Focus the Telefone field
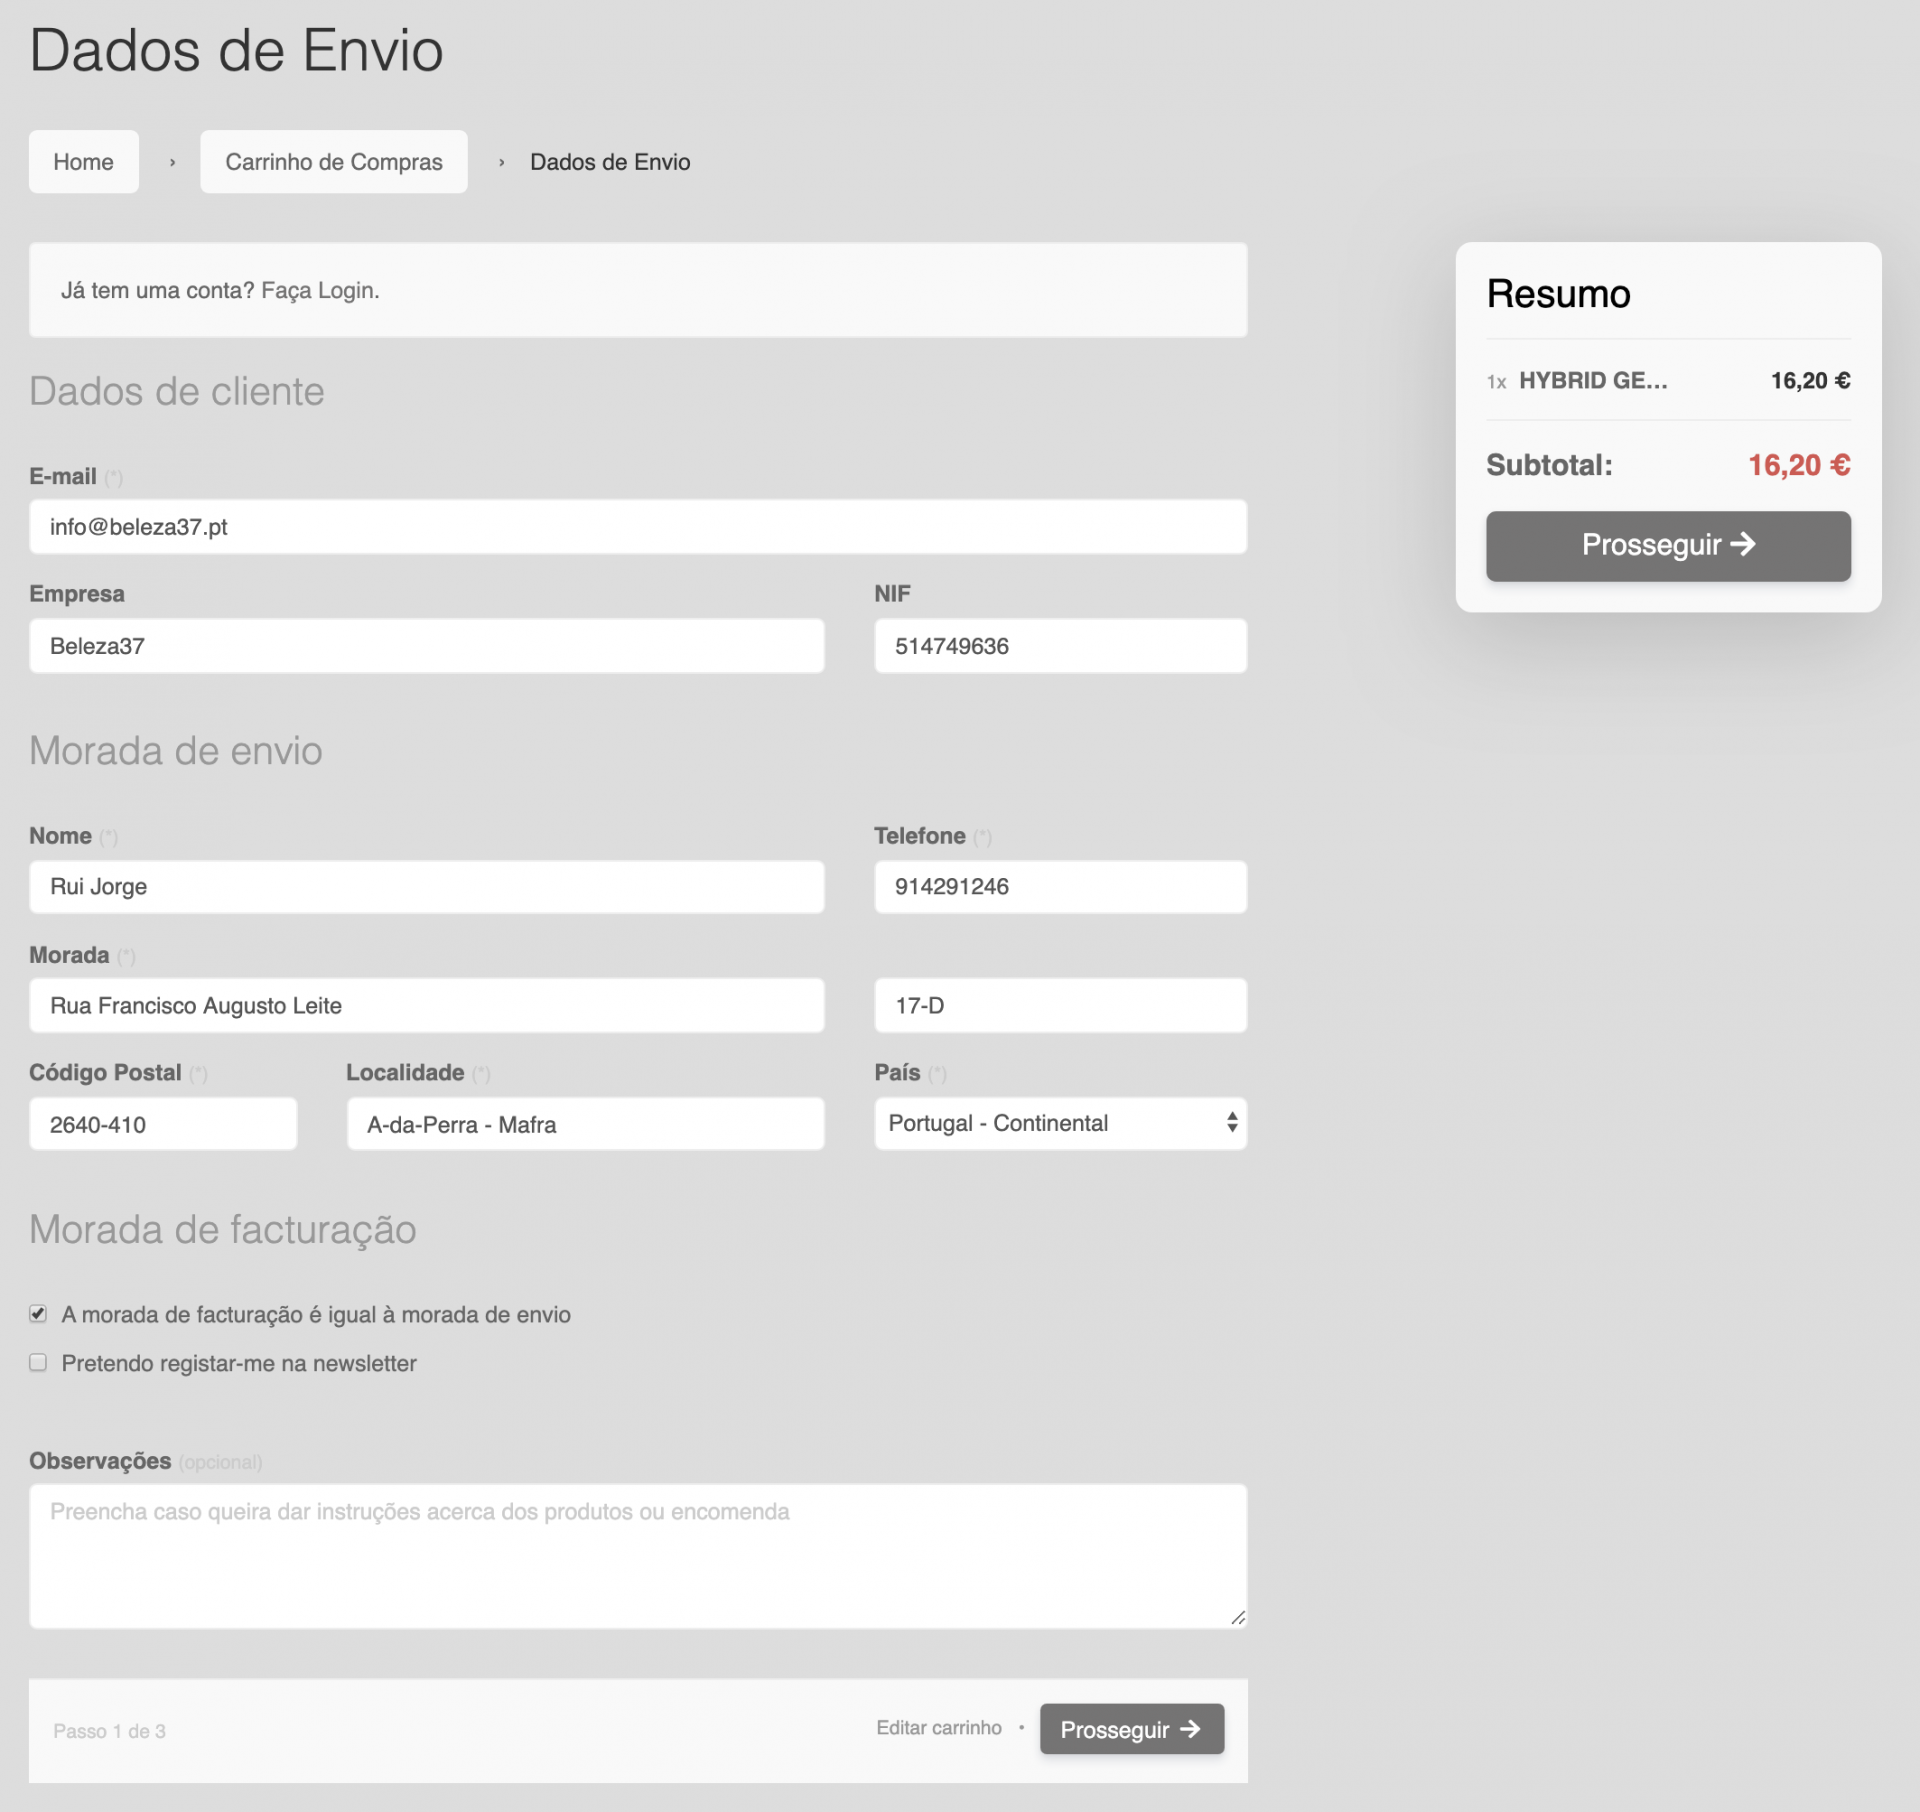The height and width of the screenshot is (1812, 1920). coord(1059,887)
